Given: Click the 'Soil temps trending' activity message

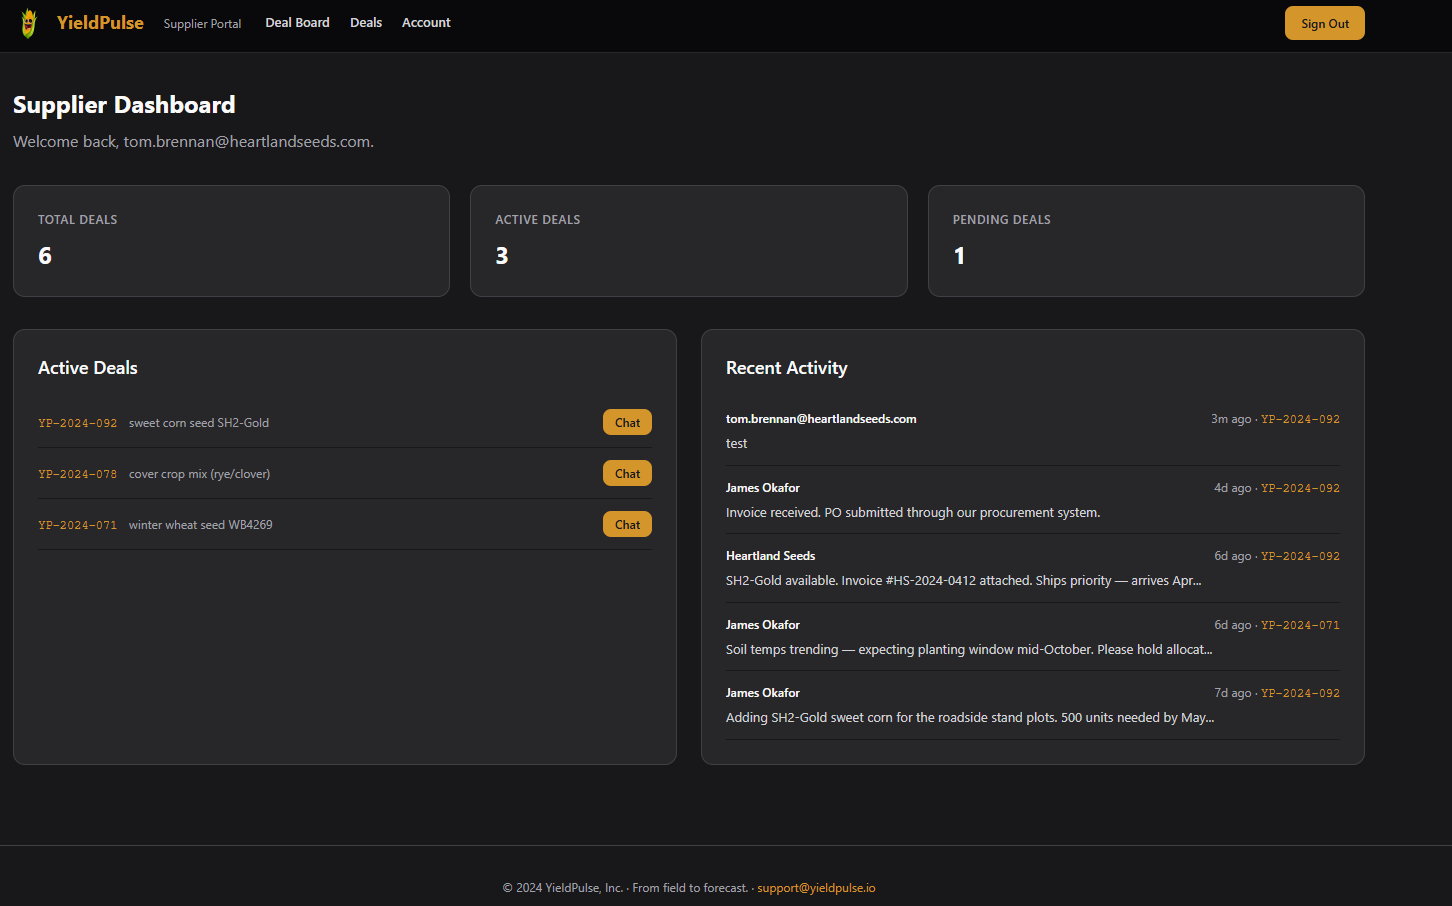Looking at the screenshot, I should coord(968,650).
